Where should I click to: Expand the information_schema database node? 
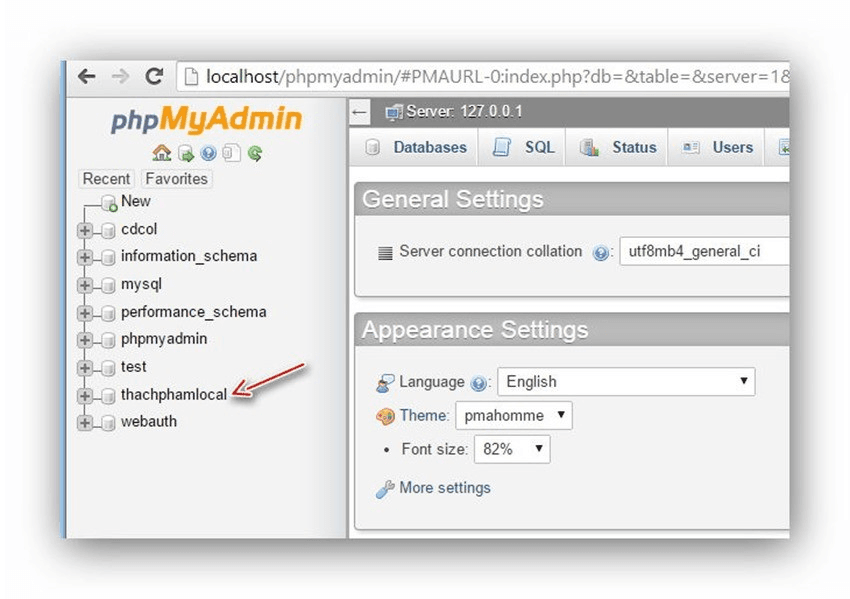(x=85, y=257)
